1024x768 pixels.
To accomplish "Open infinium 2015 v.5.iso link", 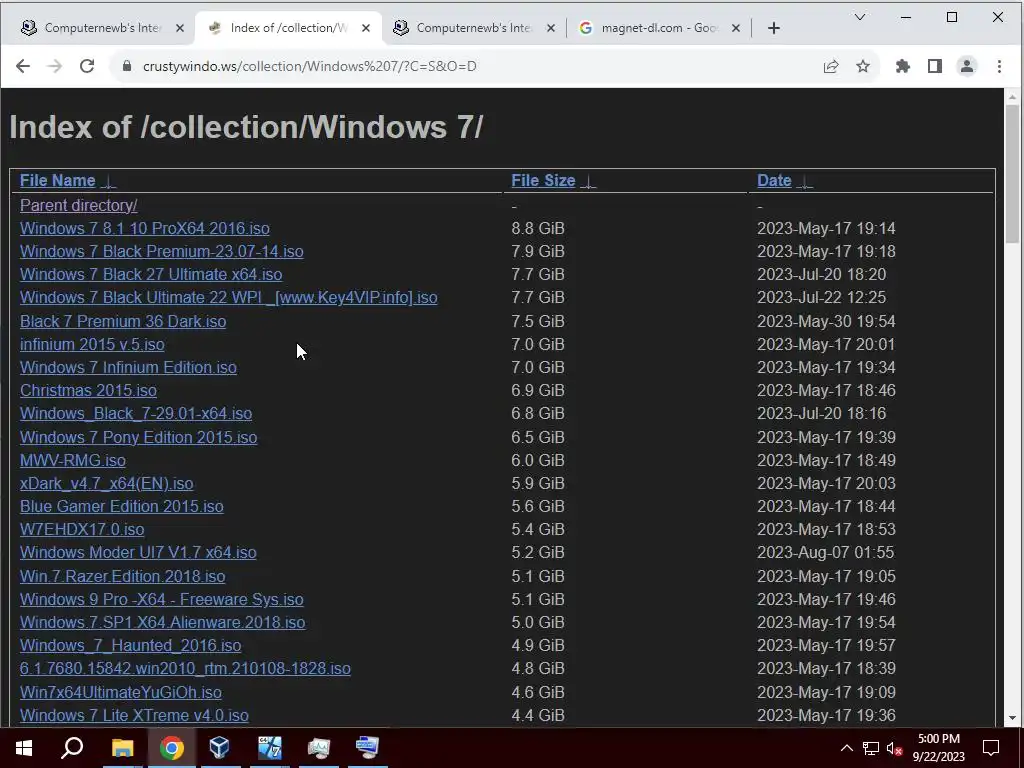I will (x=92, y=344).
